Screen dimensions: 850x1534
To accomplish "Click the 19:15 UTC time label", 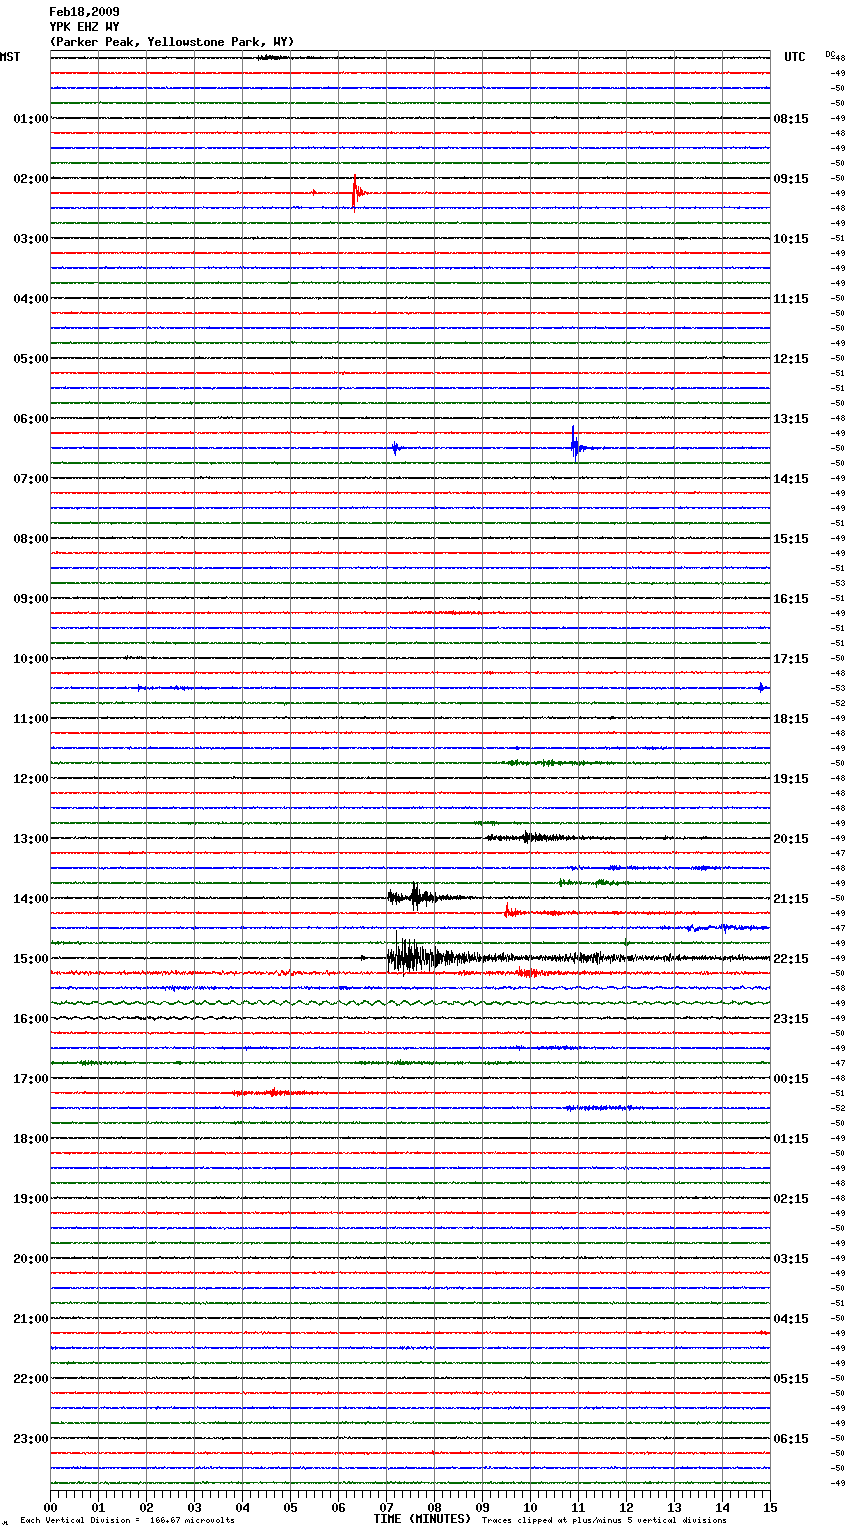I will coord(791,779).
